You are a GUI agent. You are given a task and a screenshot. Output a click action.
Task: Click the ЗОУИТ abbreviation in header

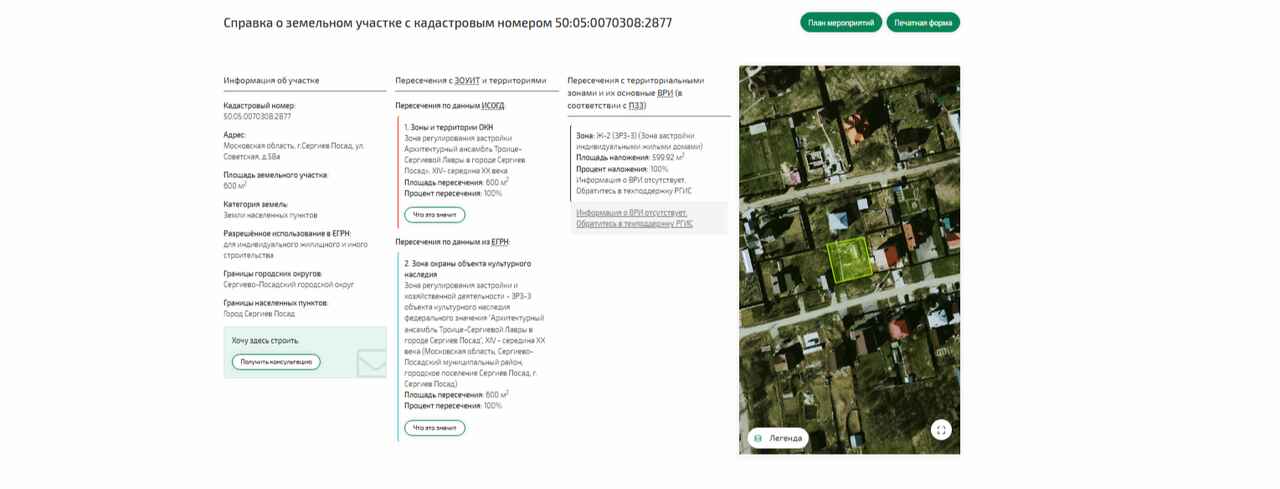tap(466, 80)
